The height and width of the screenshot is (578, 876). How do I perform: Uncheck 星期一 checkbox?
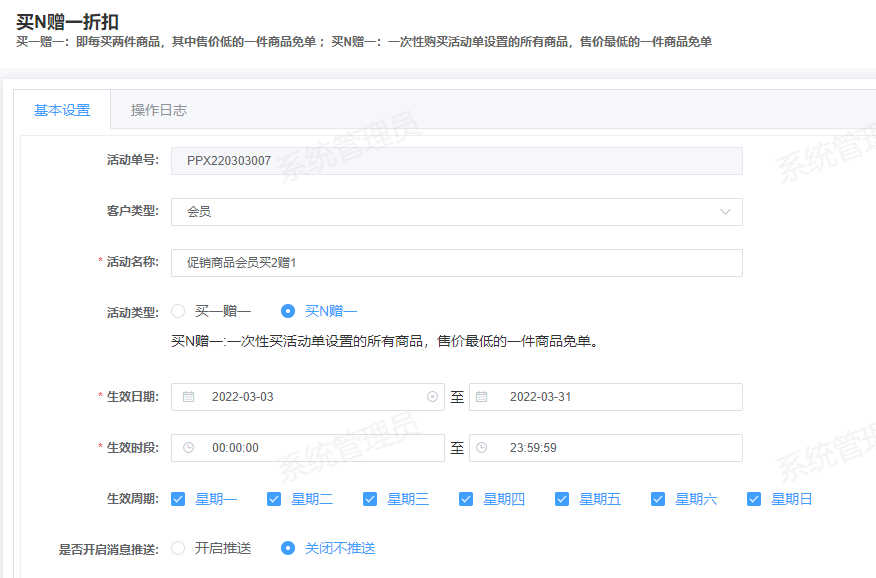click(178, 499)
